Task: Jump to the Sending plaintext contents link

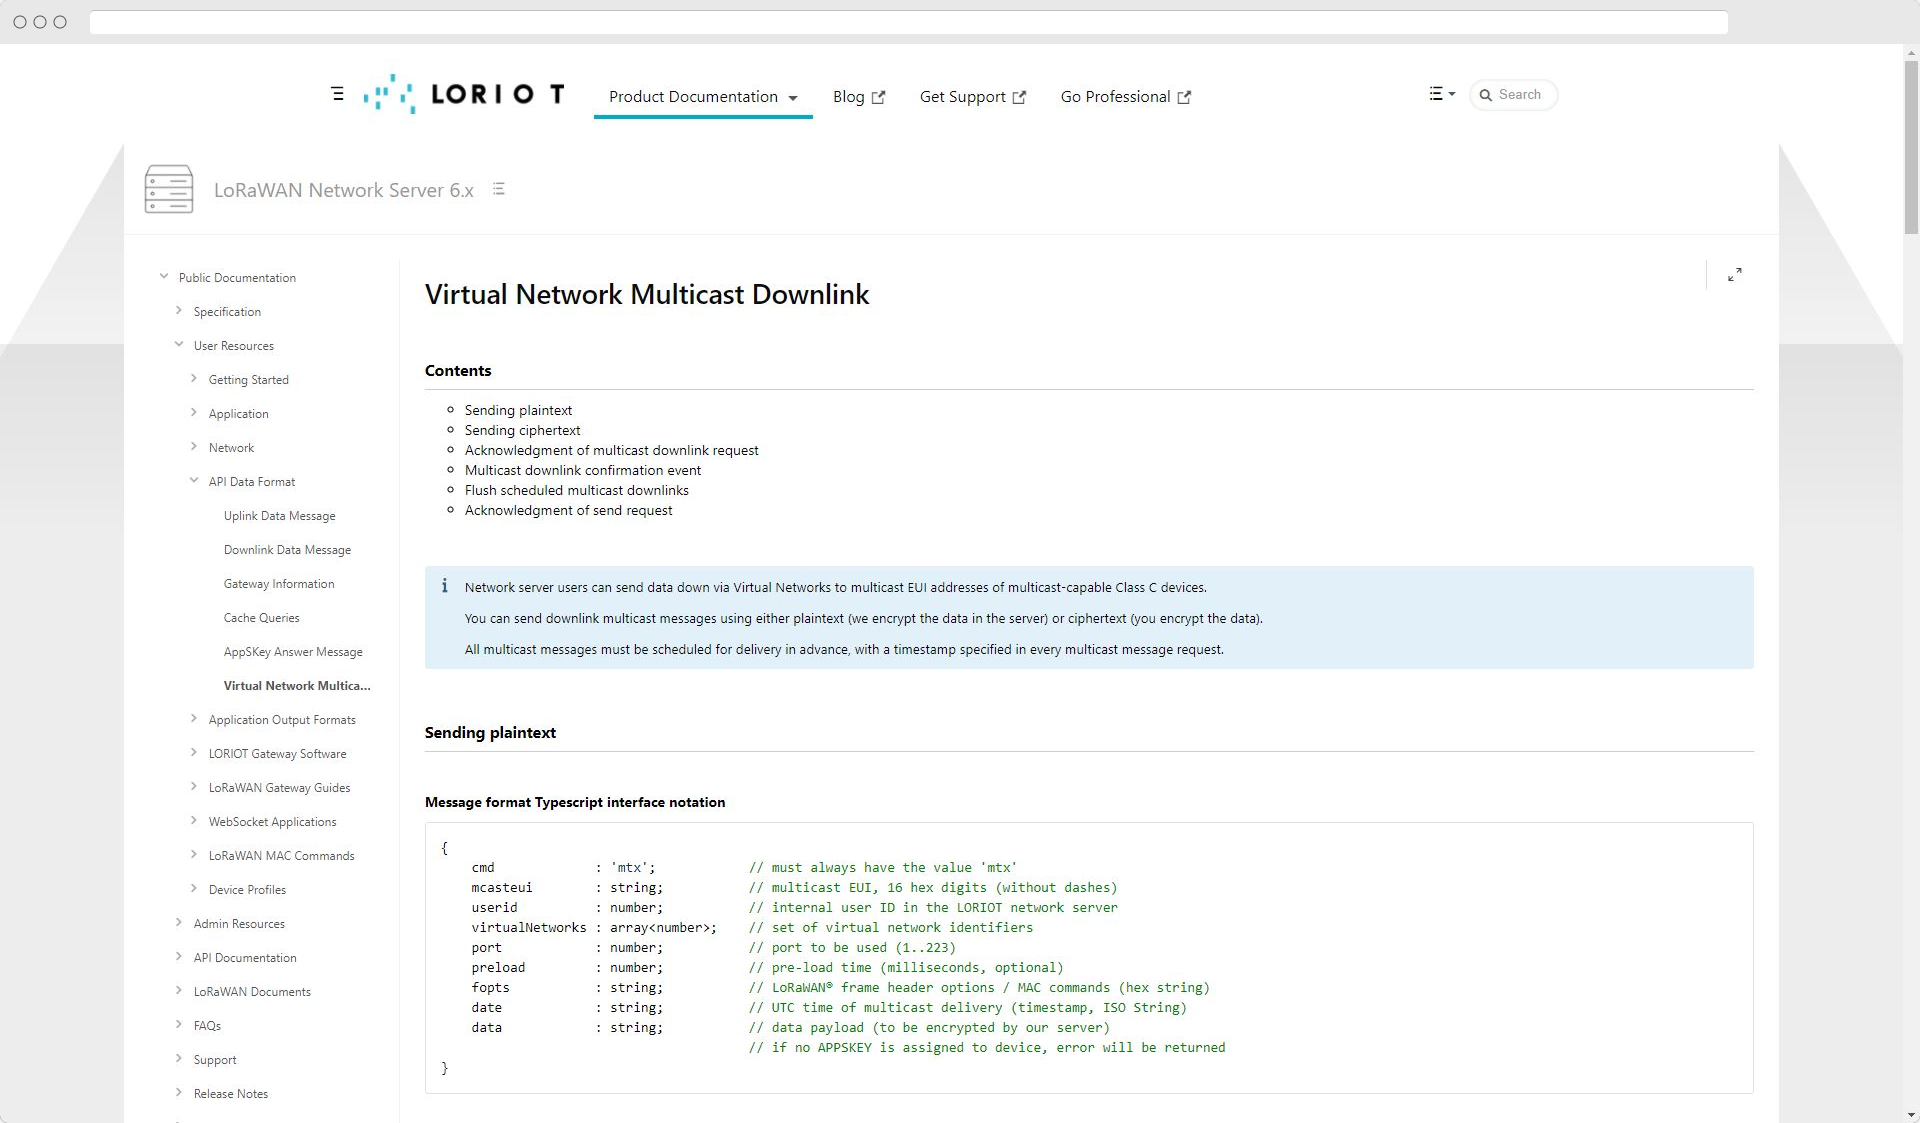Action: tap(518, 410)
